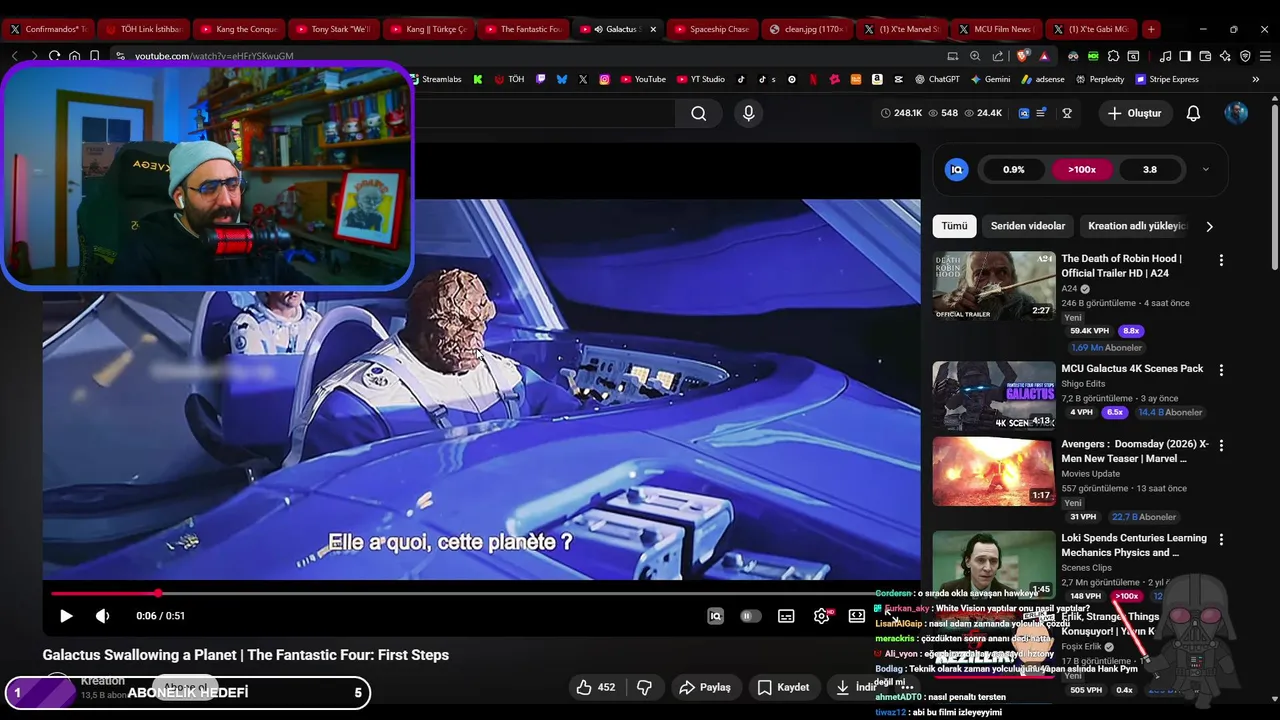Save the video with the Kaydet button
Image resolution: width=1280 pixels, height=720 pixels.
(783, 687)
